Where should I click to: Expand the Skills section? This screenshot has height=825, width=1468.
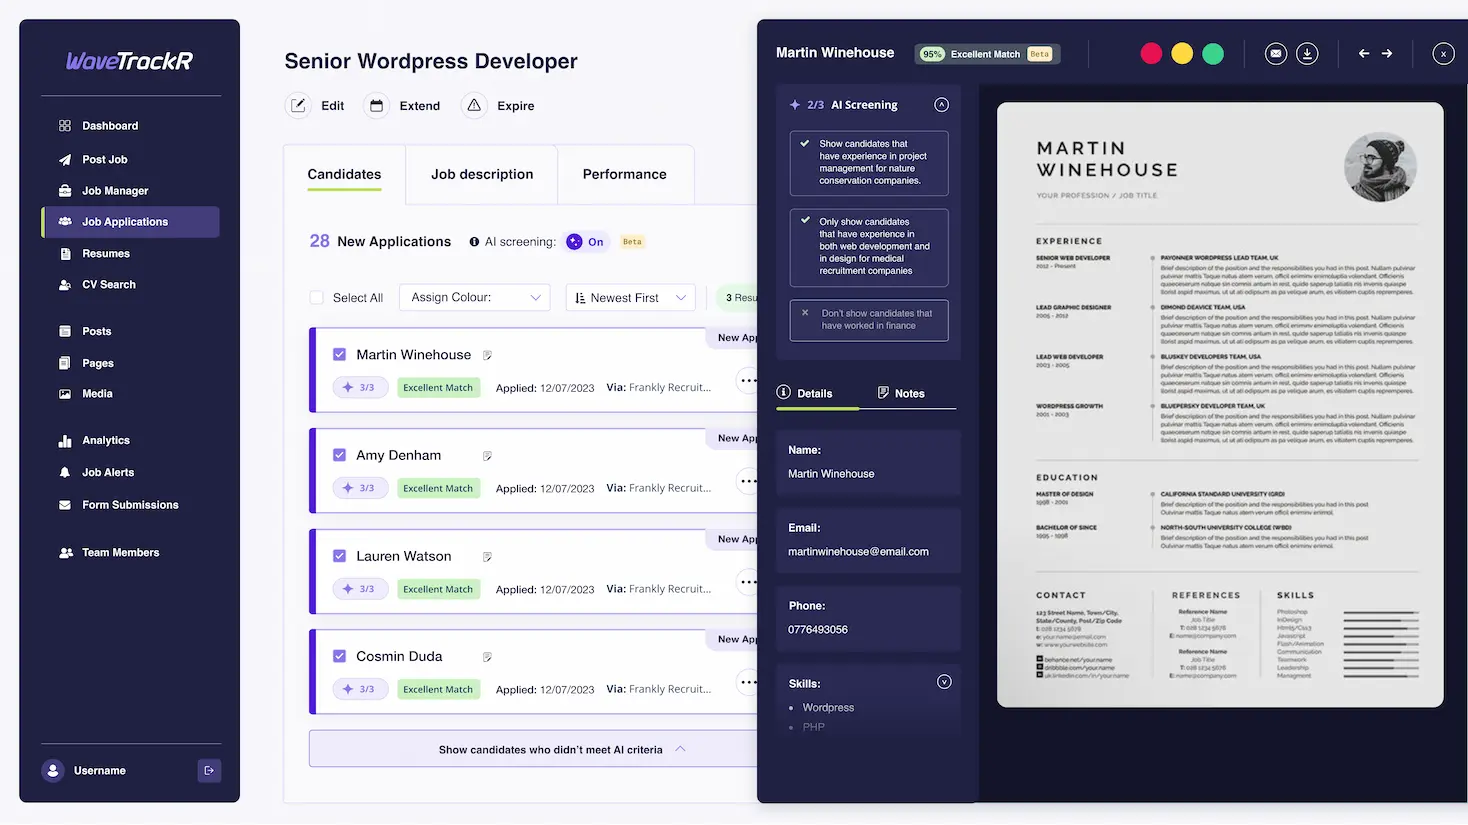coord(943,681)
